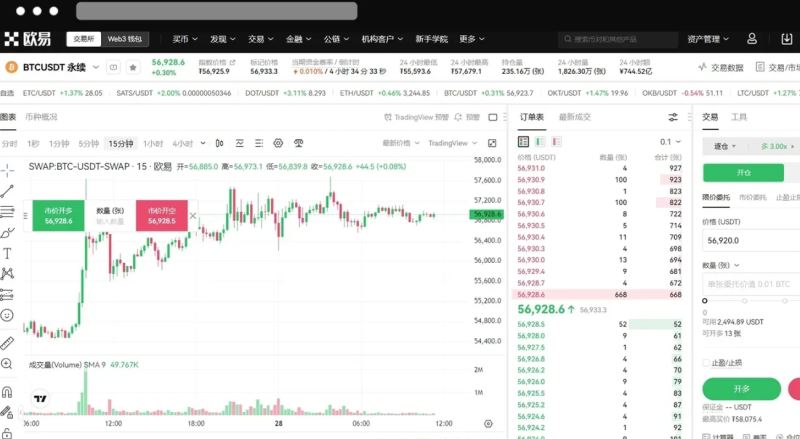
Task: Select the ruler measure tool
Action: [x=7, y=343]
